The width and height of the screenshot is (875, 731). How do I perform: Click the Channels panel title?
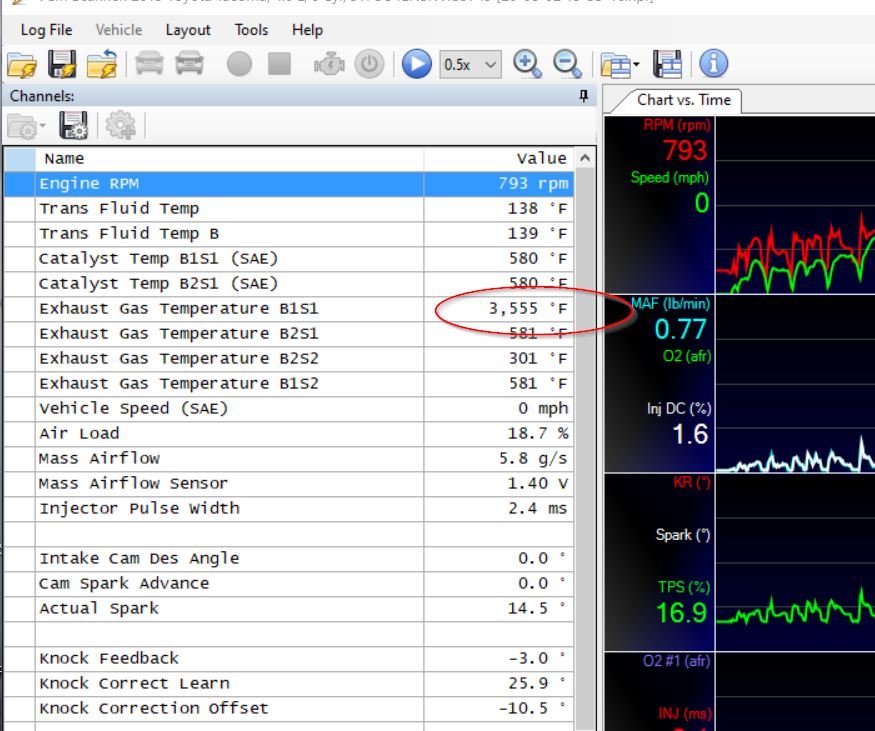tap(42, 96)
